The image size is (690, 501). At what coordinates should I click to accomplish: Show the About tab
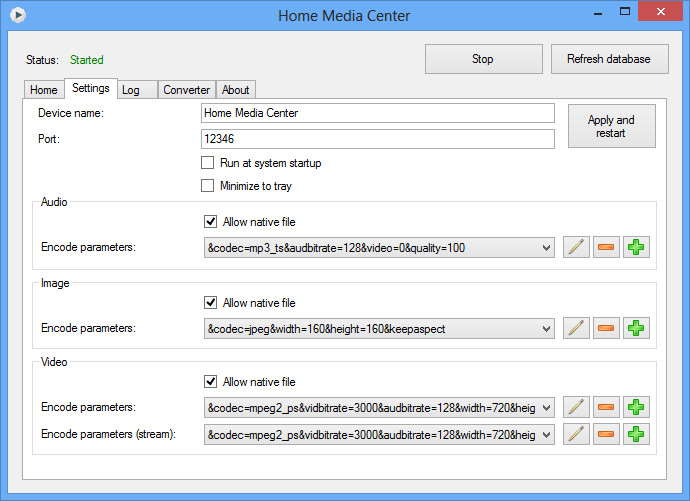(x=235, y=90)
